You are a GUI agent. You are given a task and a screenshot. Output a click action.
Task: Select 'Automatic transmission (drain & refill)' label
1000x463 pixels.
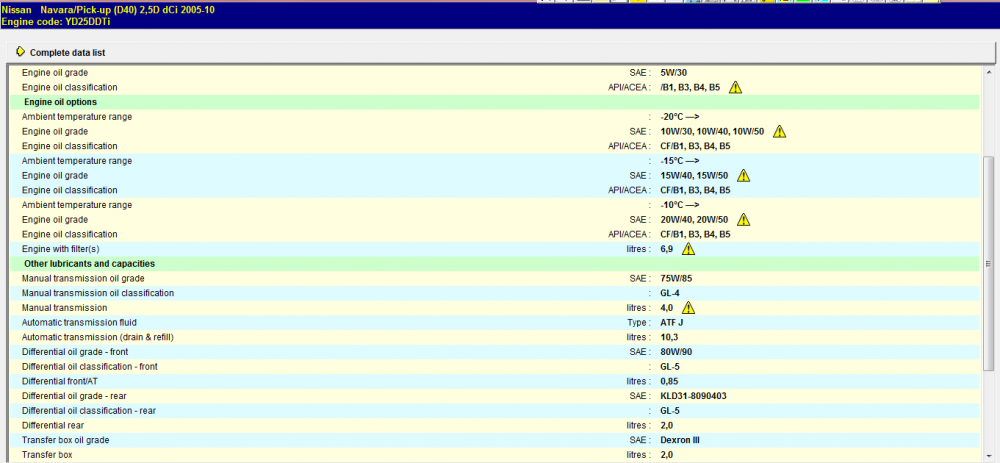(98, 337)
